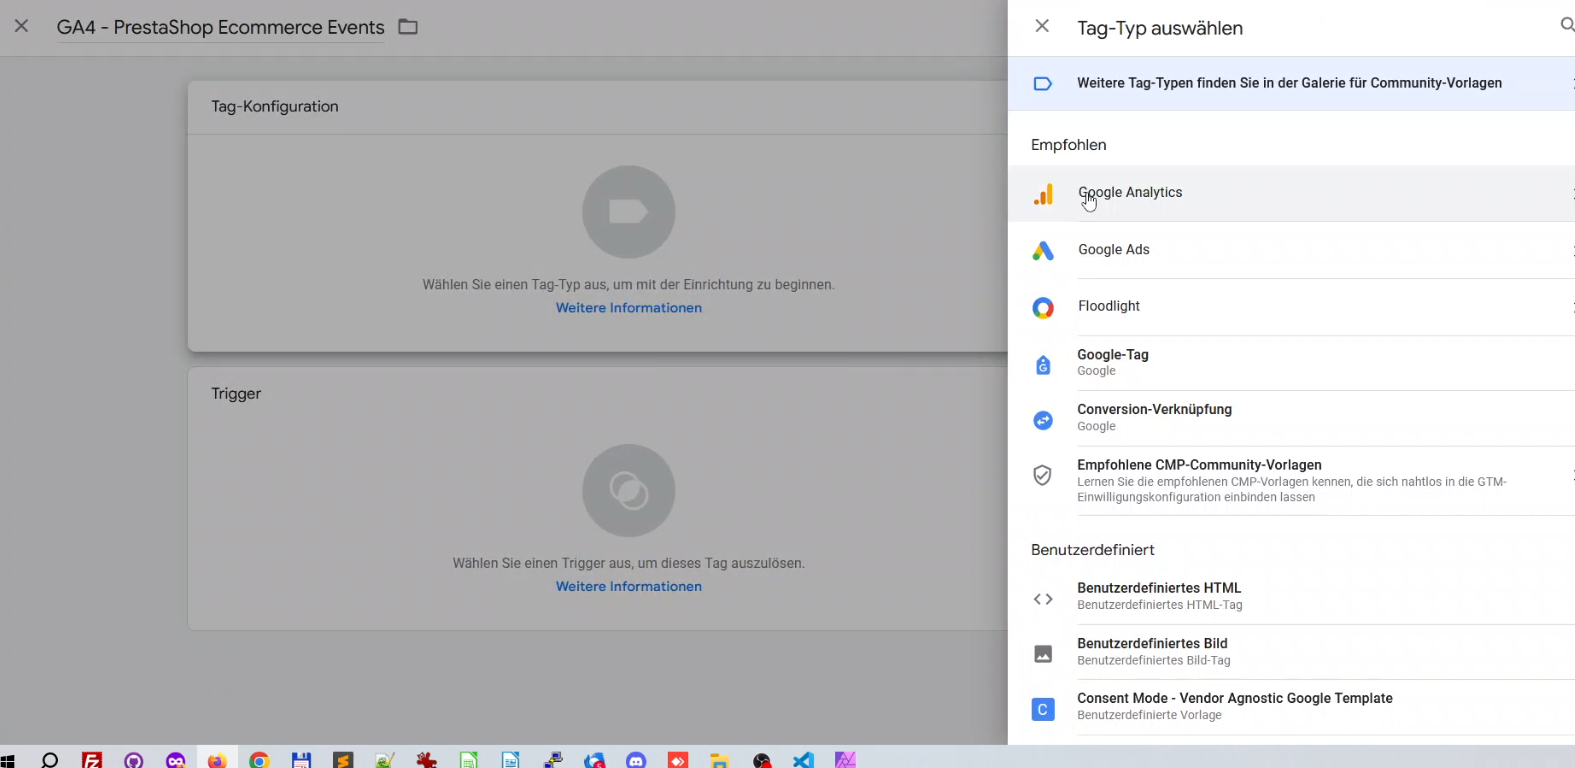Click the Wählen Sie einen Tag-Typ aus hint
The height and width of the screenshot is (768, 1575).
628,285
